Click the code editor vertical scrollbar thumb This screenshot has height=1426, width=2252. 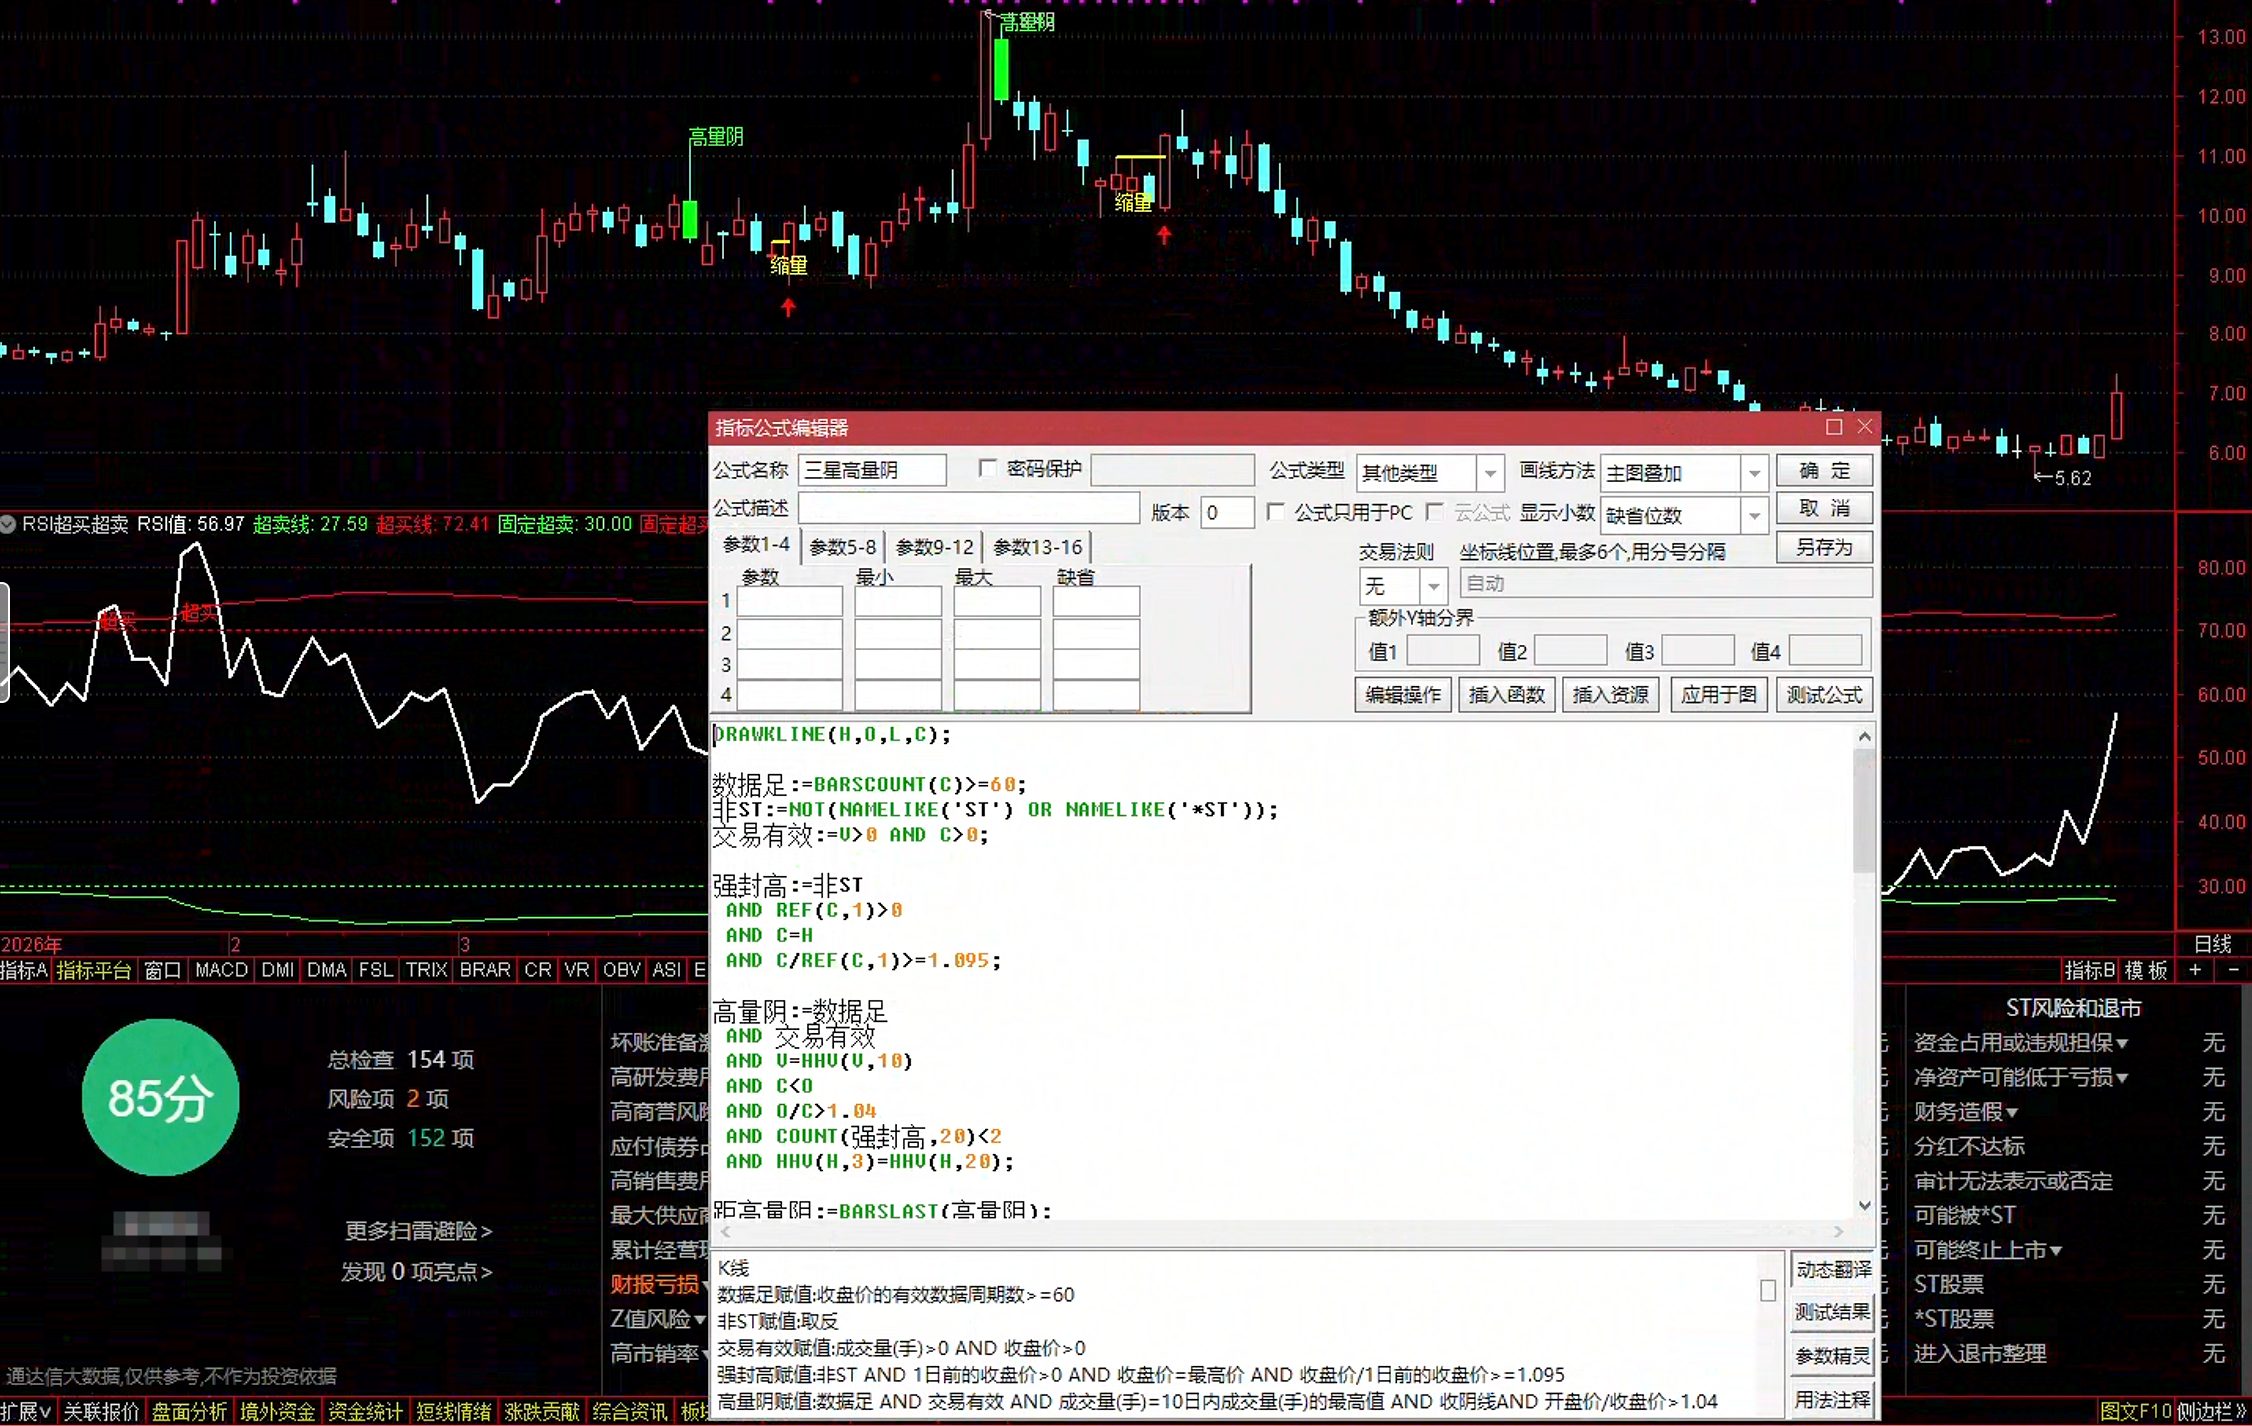[x=1864, y=810]
